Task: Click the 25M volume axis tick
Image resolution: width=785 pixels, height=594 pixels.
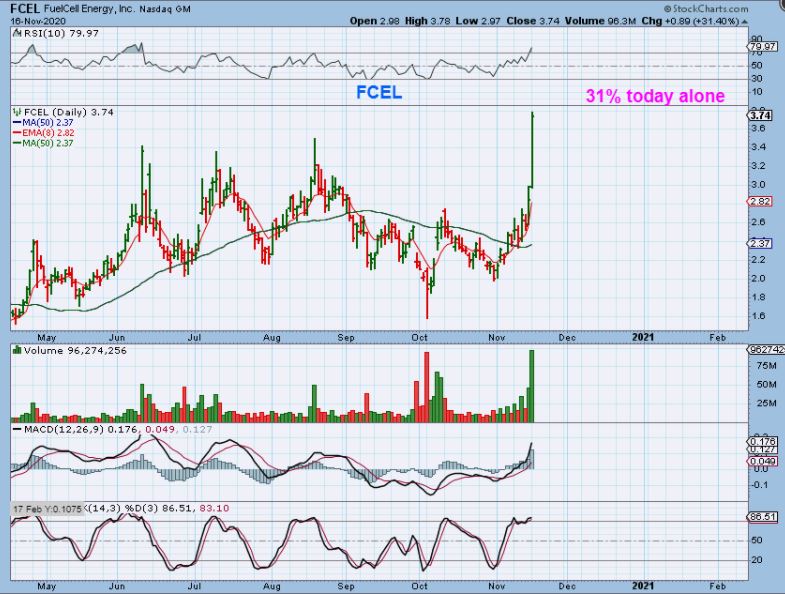Action: (766, 403)
